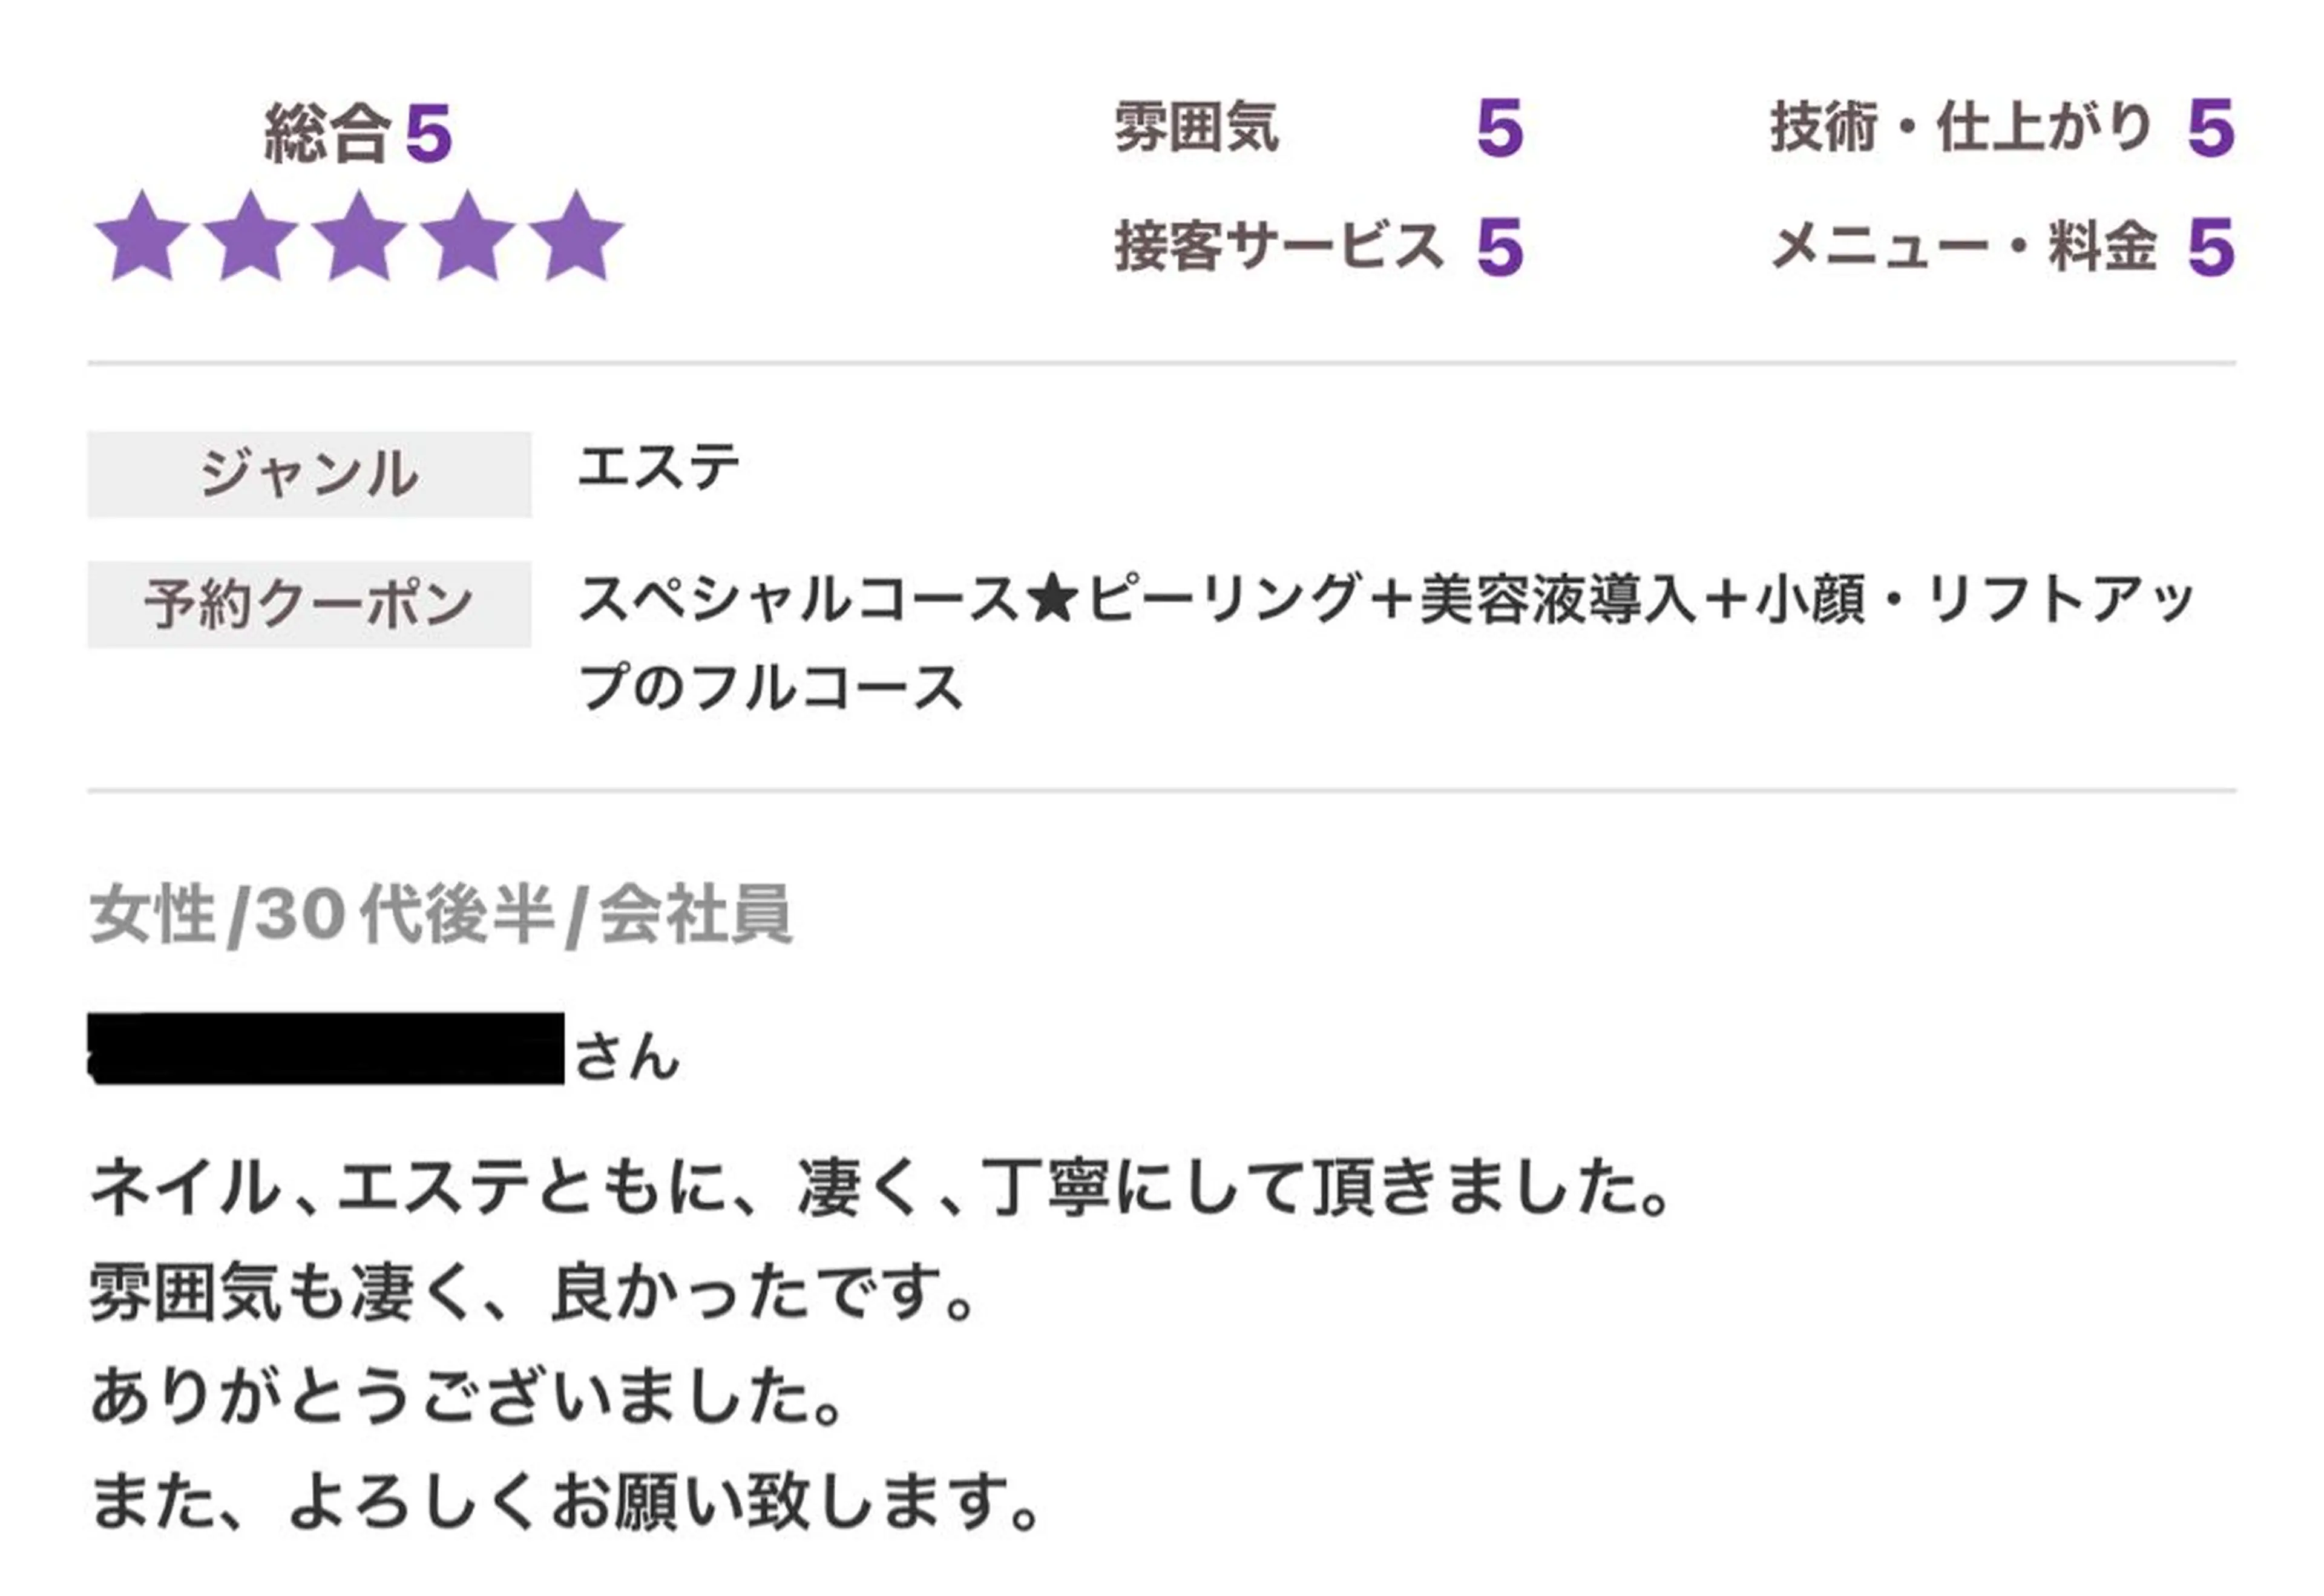
Task: Click the 総合 overall score label
Action: (x=326, y=133)
